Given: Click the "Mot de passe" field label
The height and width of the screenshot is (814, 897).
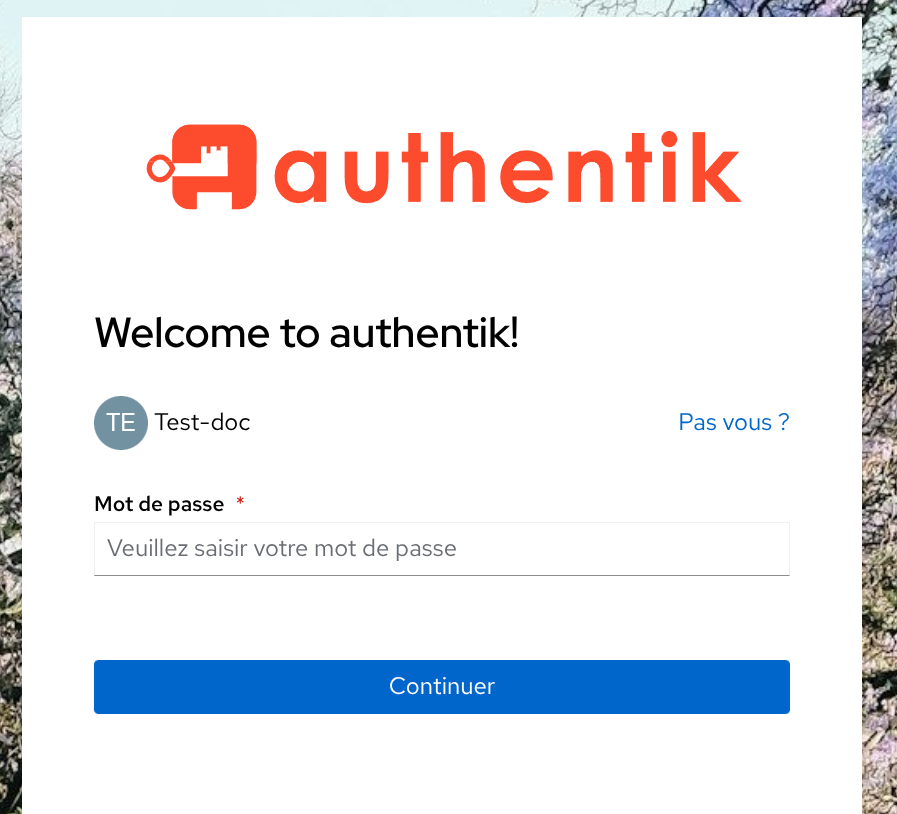Looking at the screenshot, I should point(159,504).
